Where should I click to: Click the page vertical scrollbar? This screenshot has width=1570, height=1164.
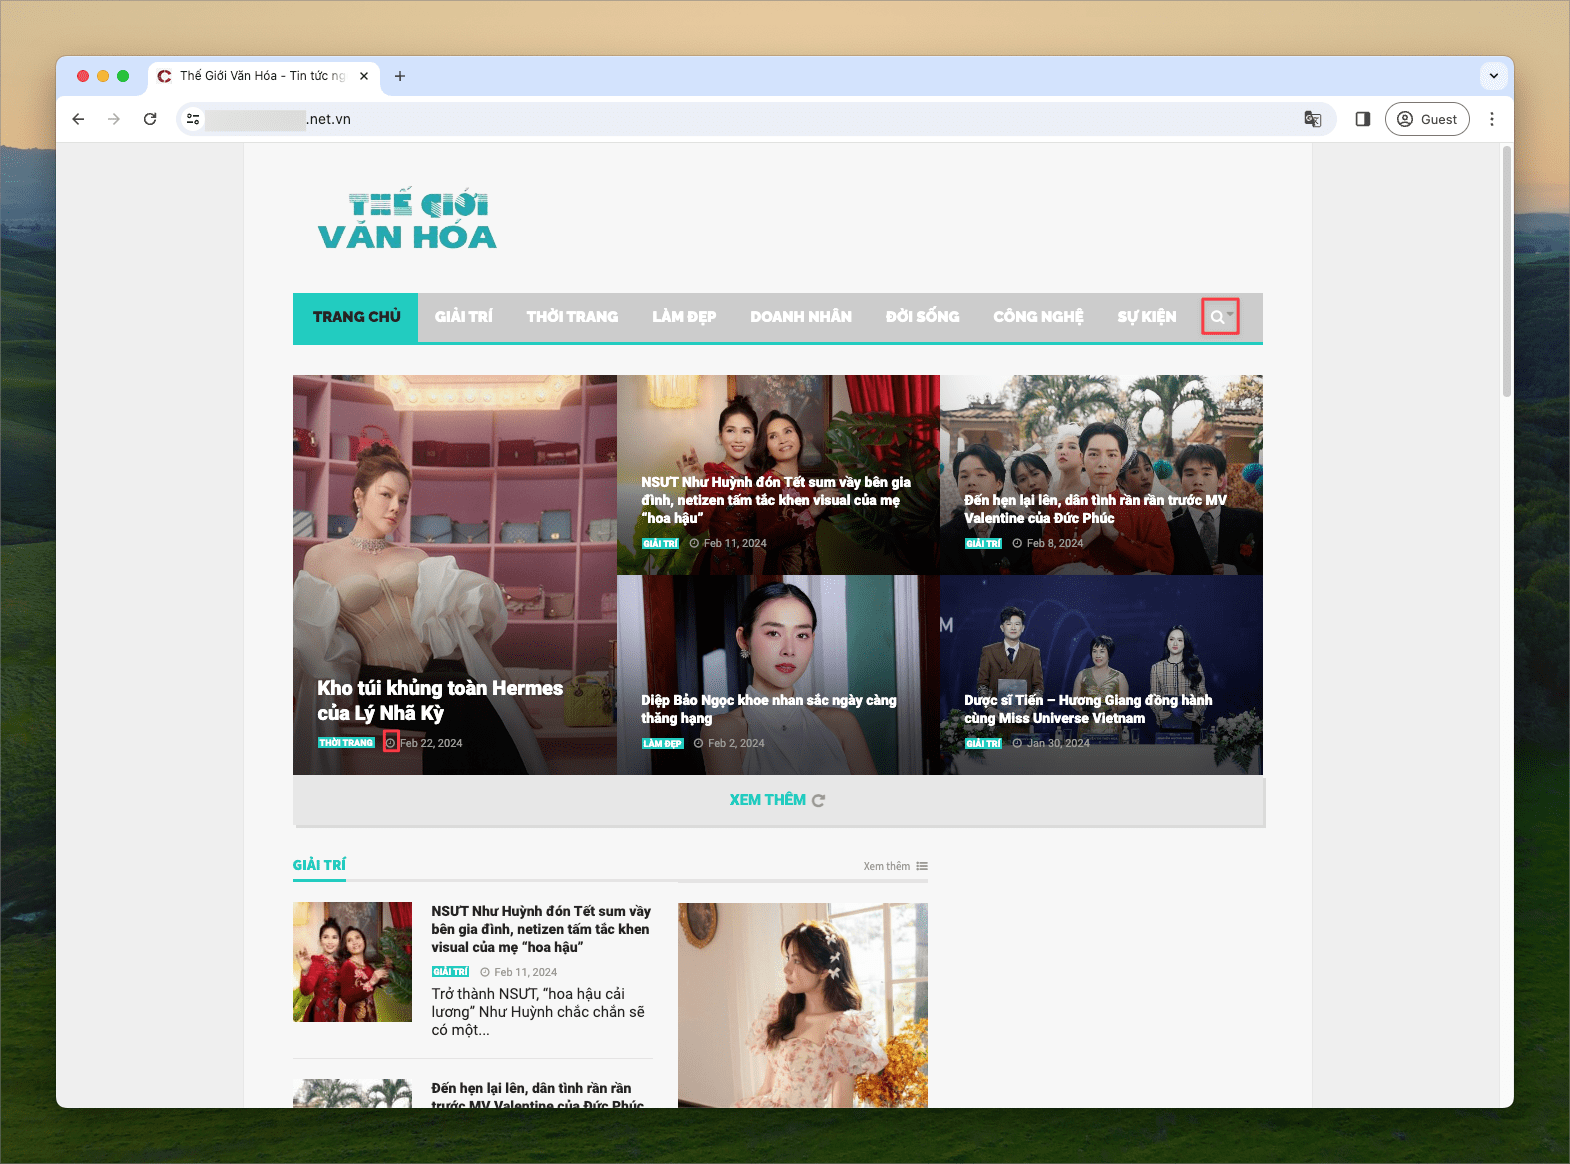pyautogui.click(x=1506, y=270)
